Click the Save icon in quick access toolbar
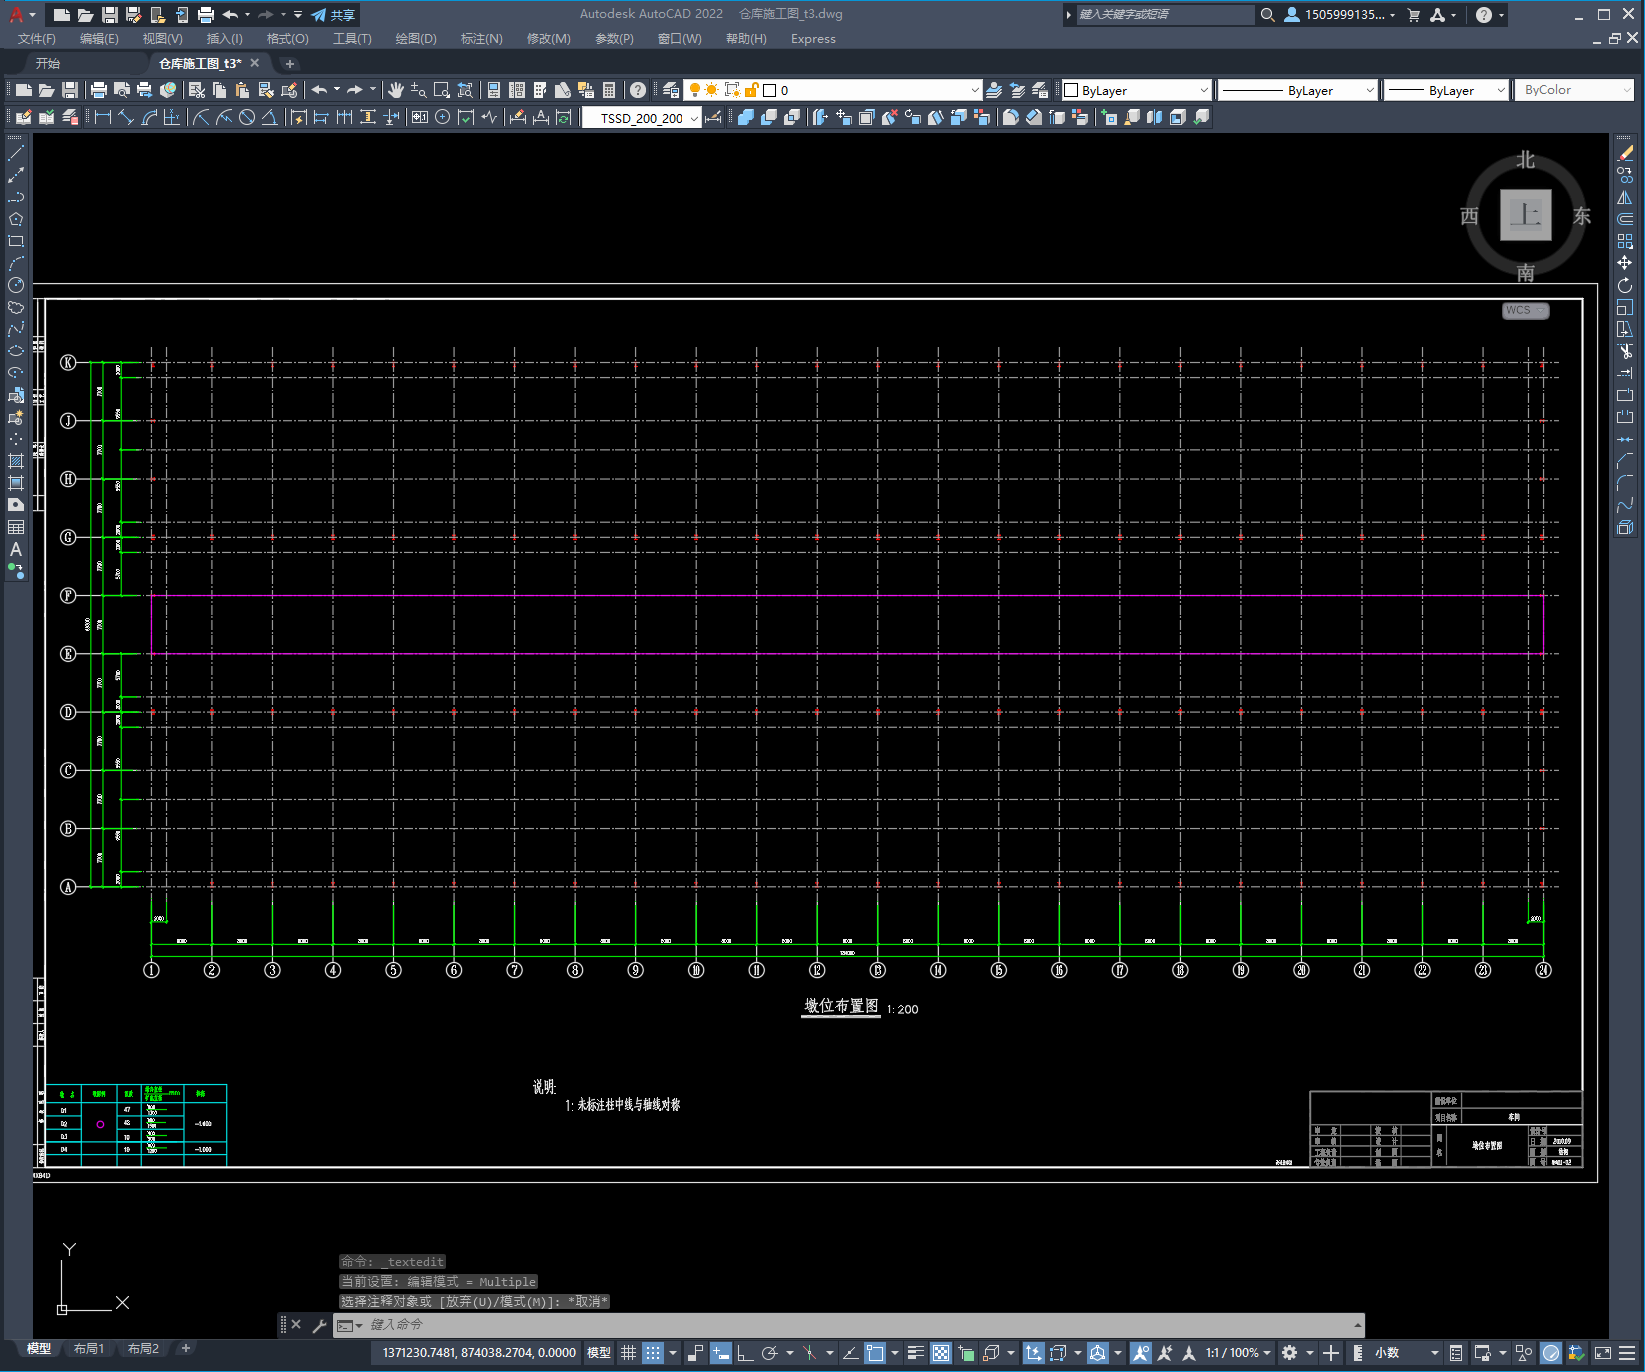Screen dimensions: 1645x1372 click(110, 15)
